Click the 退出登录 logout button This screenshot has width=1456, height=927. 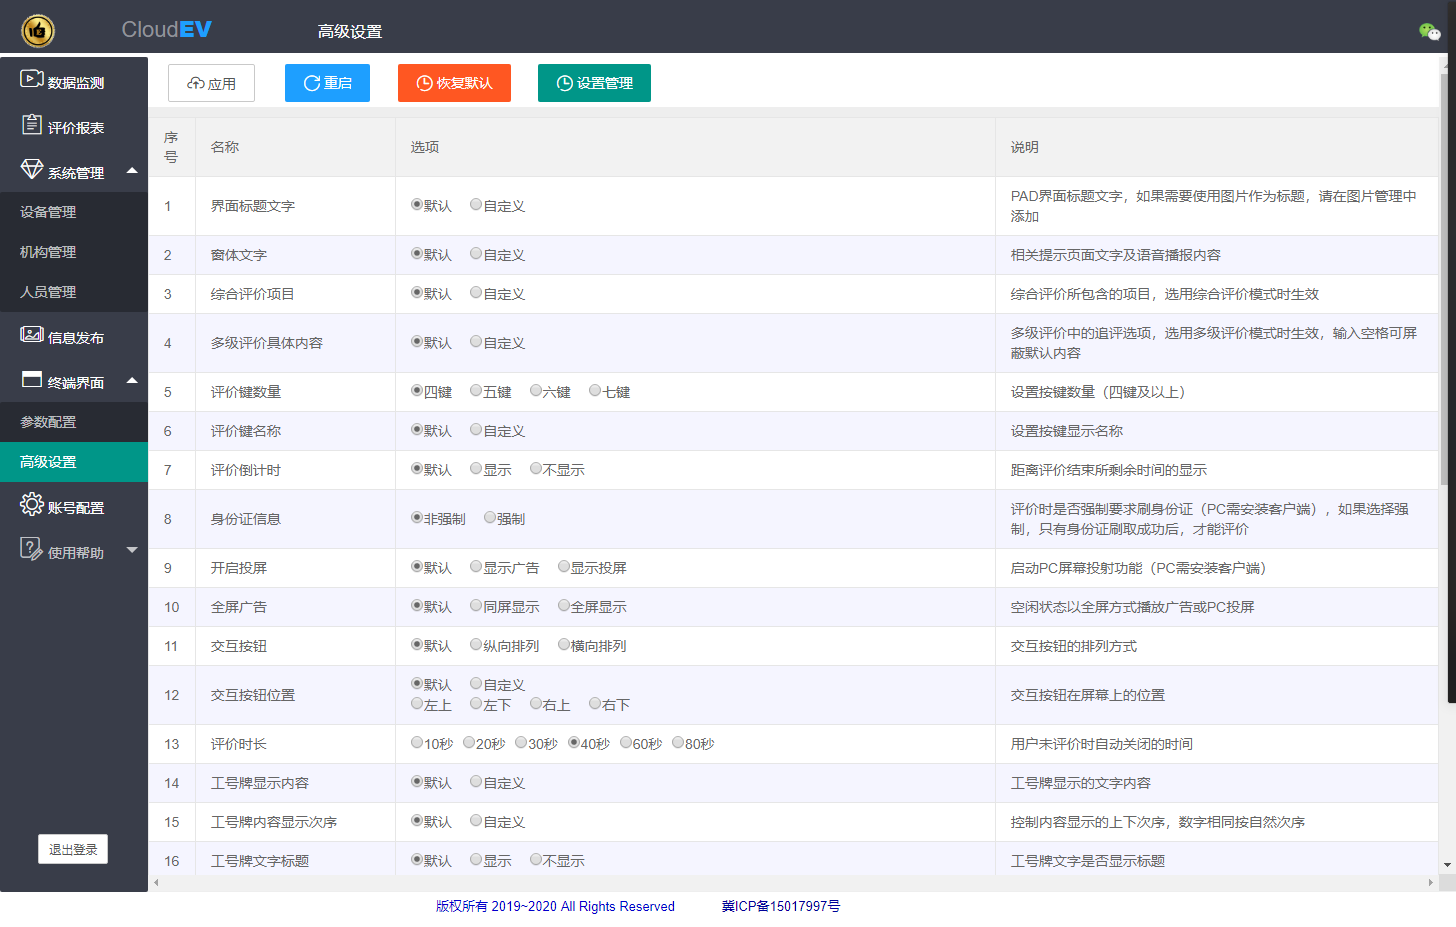click(x=73, y=849)
